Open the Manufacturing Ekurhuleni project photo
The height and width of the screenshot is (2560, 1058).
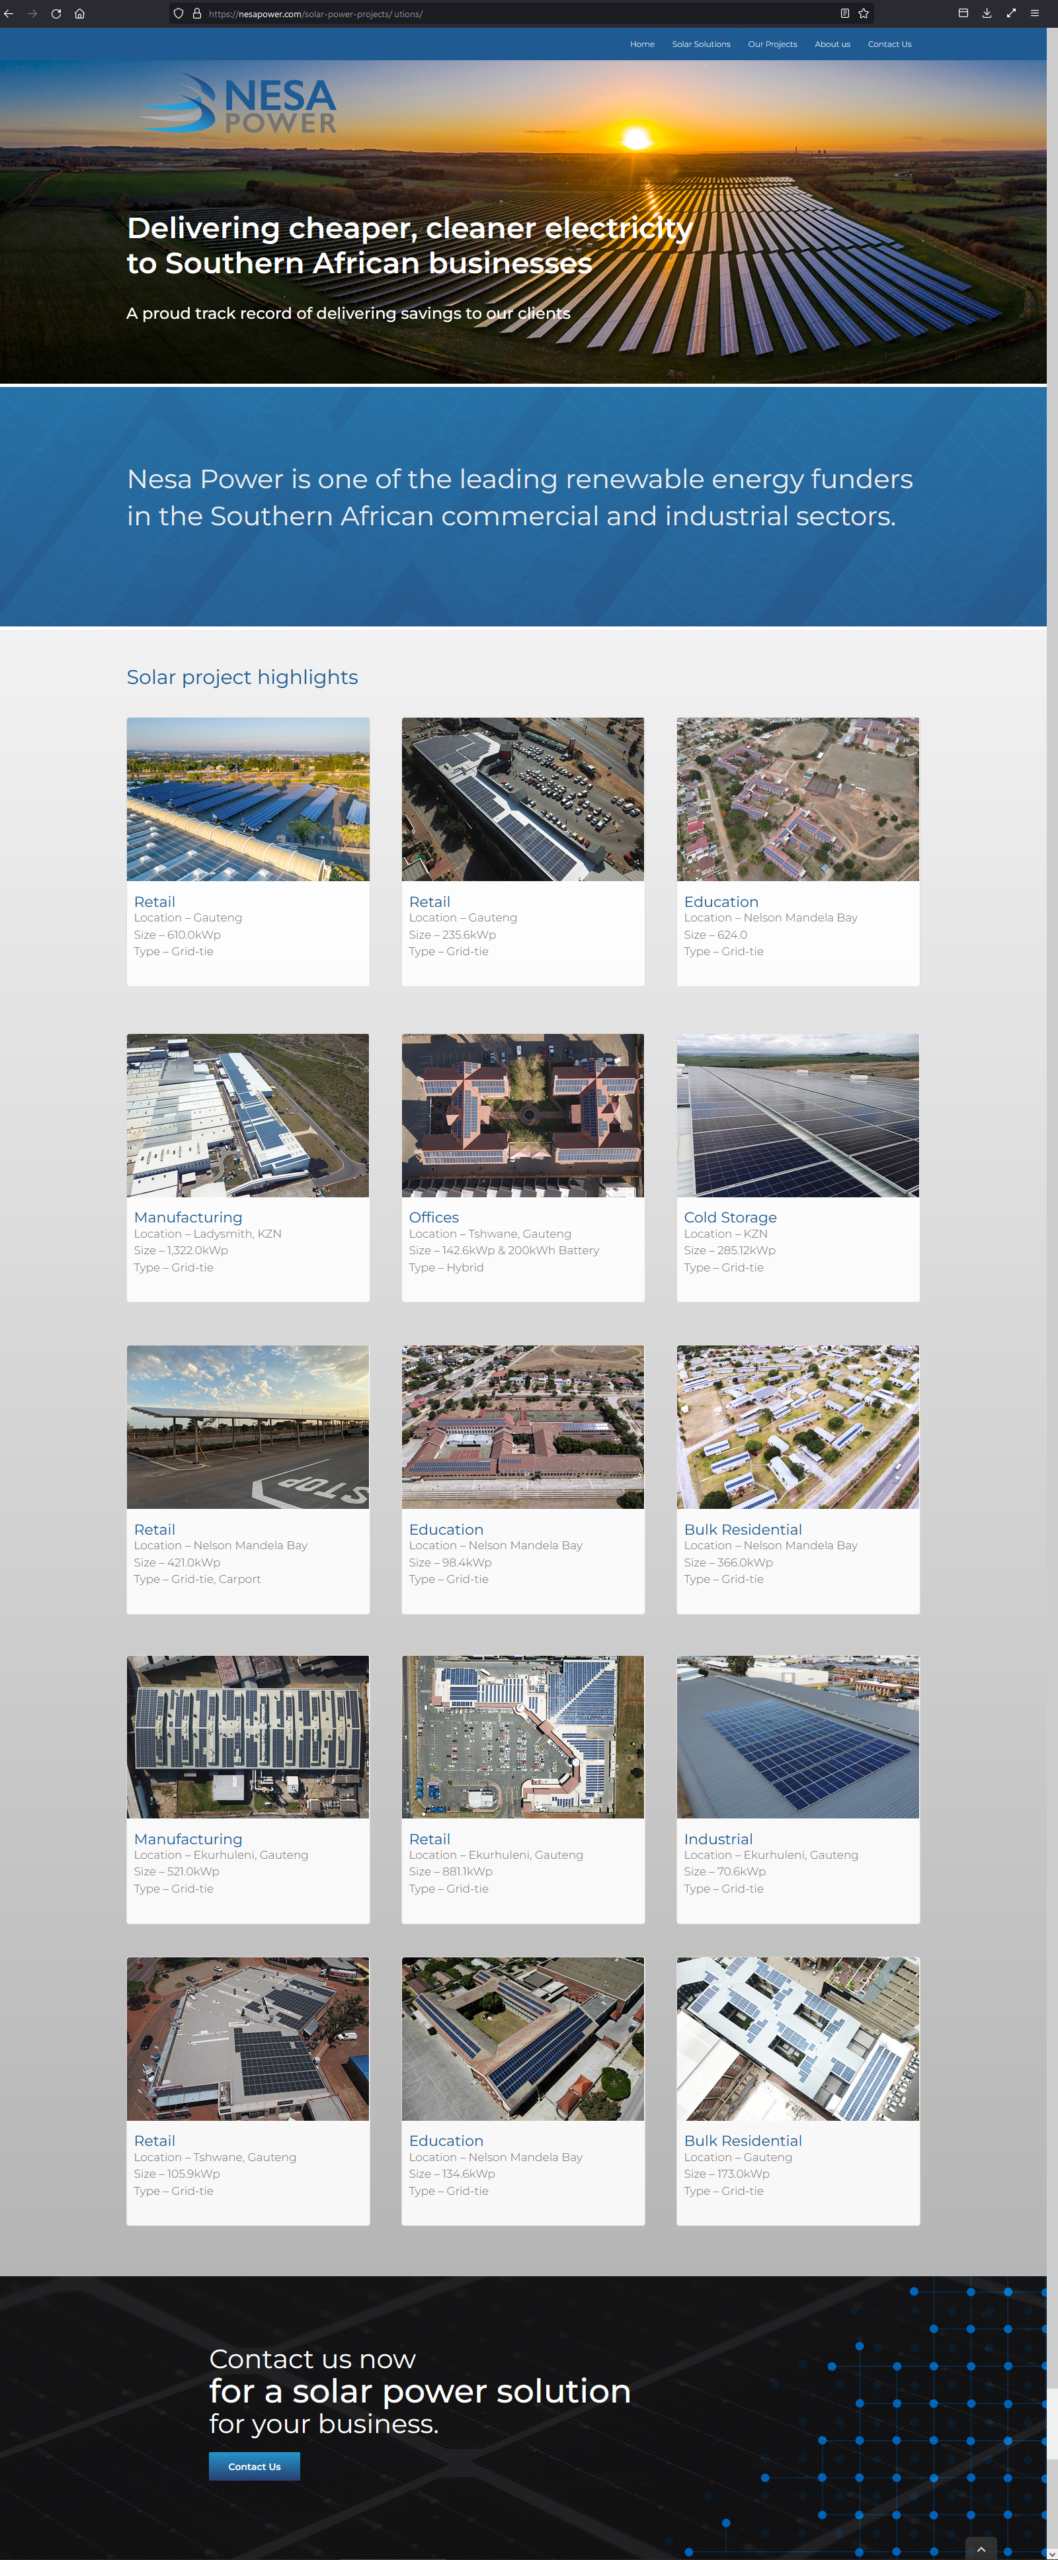point(248,1737)
